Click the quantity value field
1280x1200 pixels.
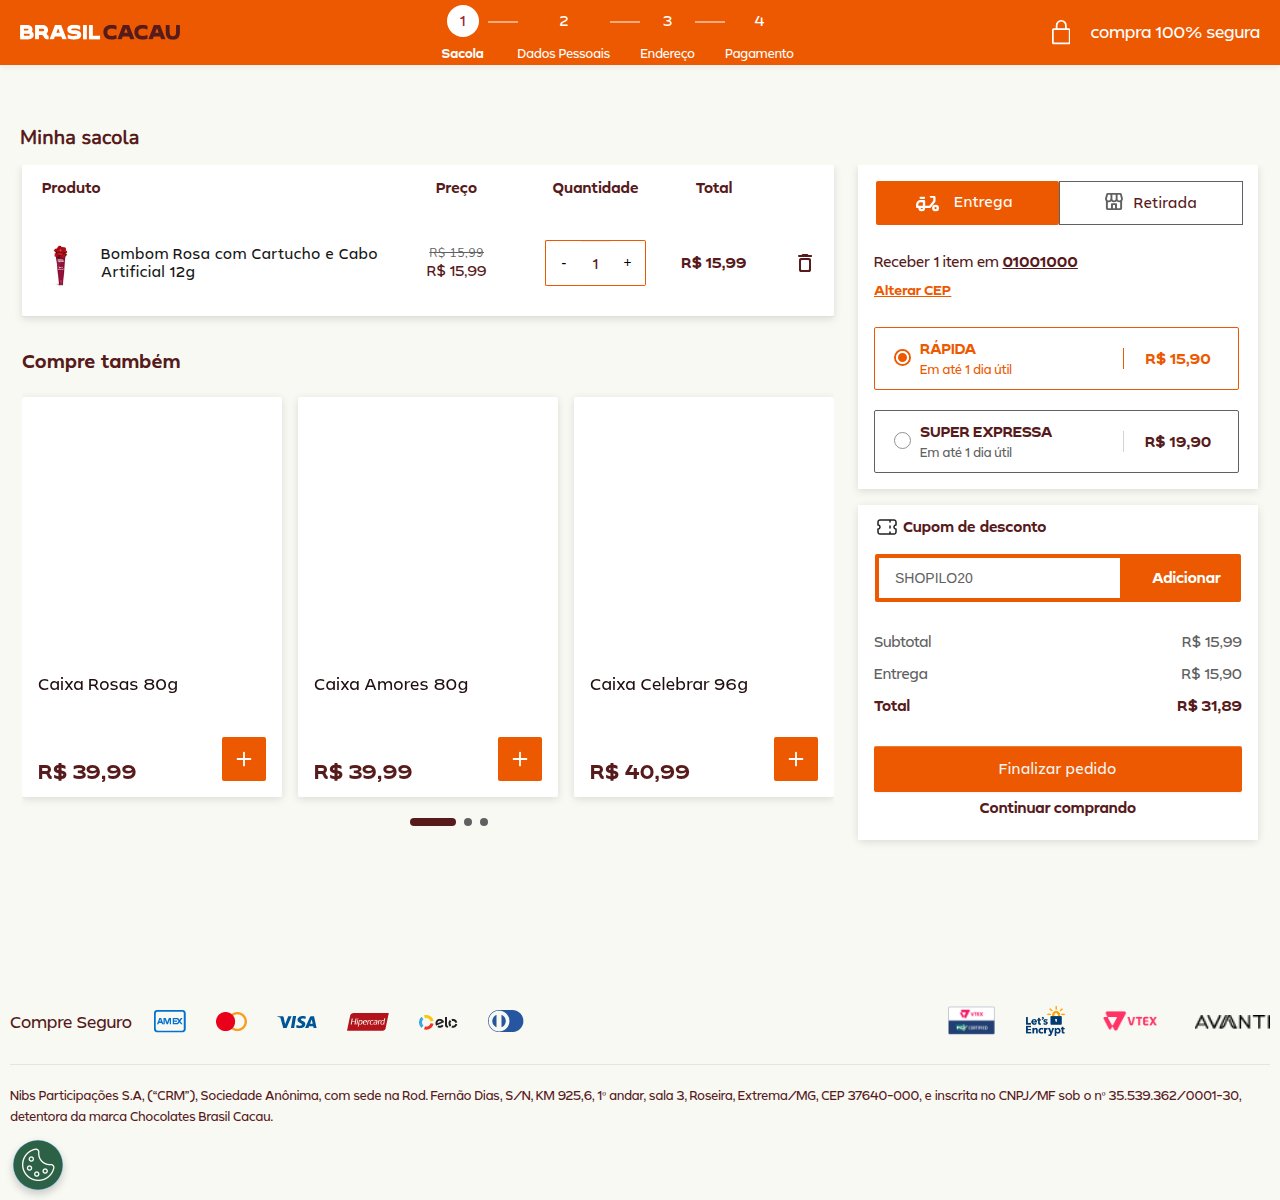point(595,264)
